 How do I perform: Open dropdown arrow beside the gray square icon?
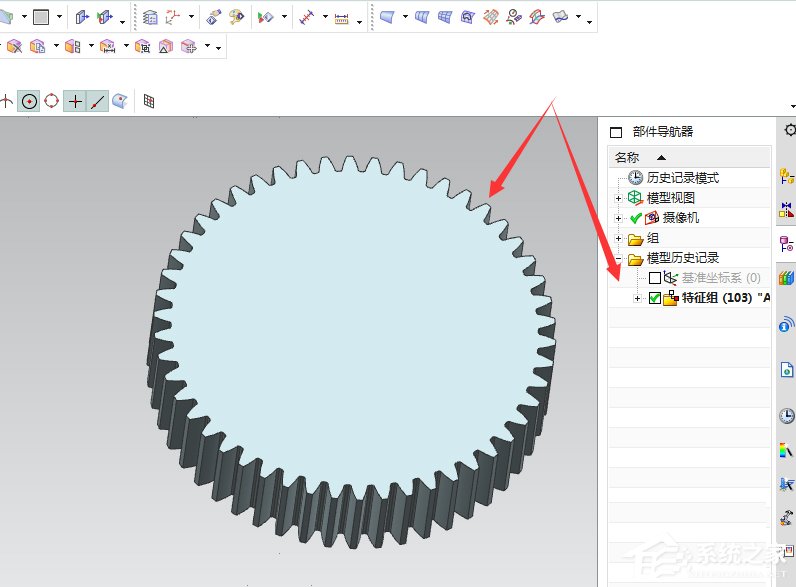click(59, 18)
